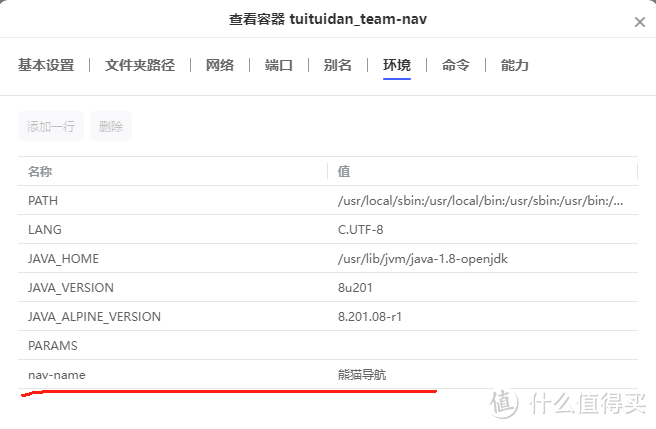Click the 熊猫导航 value cell

pos(482,374)
